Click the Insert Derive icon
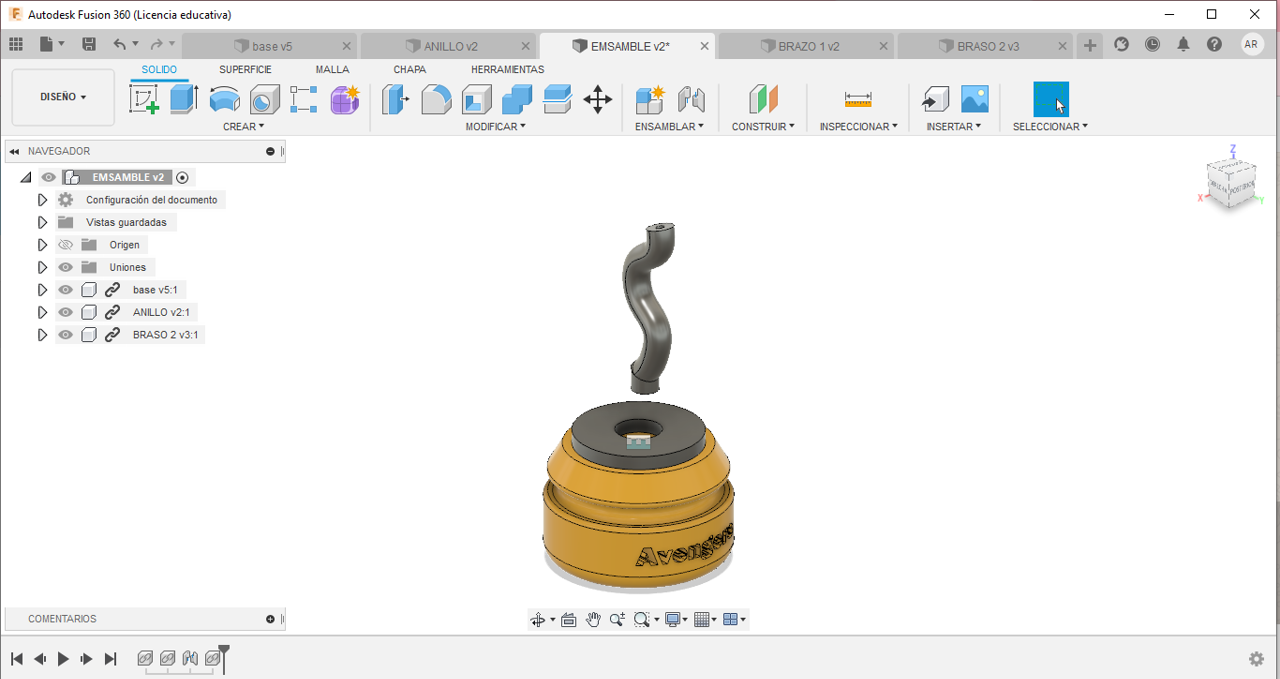1280x679 pixels. tap(934, 99)
